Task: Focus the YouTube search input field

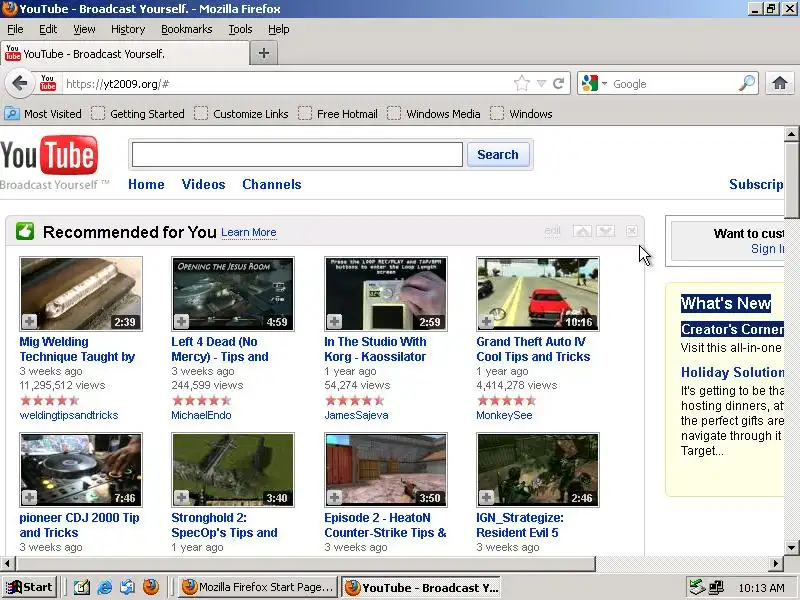Action: [297, 155]
